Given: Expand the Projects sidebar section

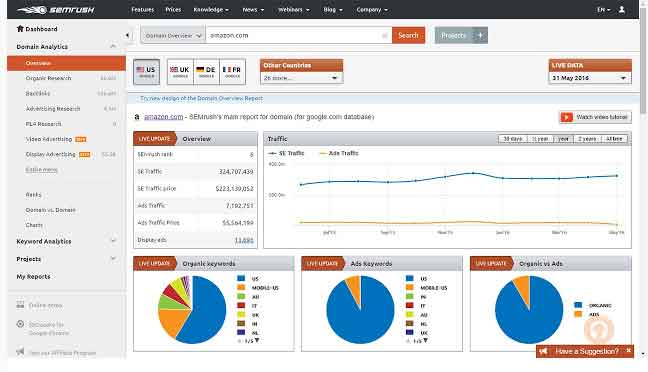Looking at the screenshot, I should [113, 258].
